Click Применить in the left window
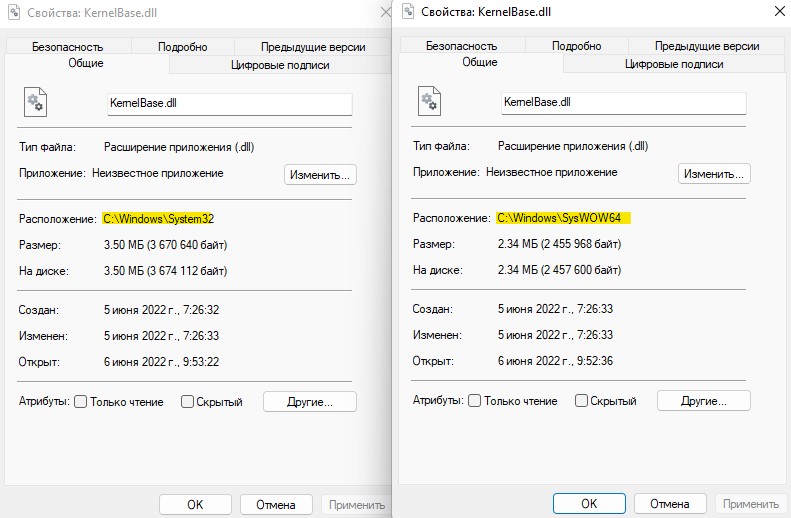 [x=357, y=504]
